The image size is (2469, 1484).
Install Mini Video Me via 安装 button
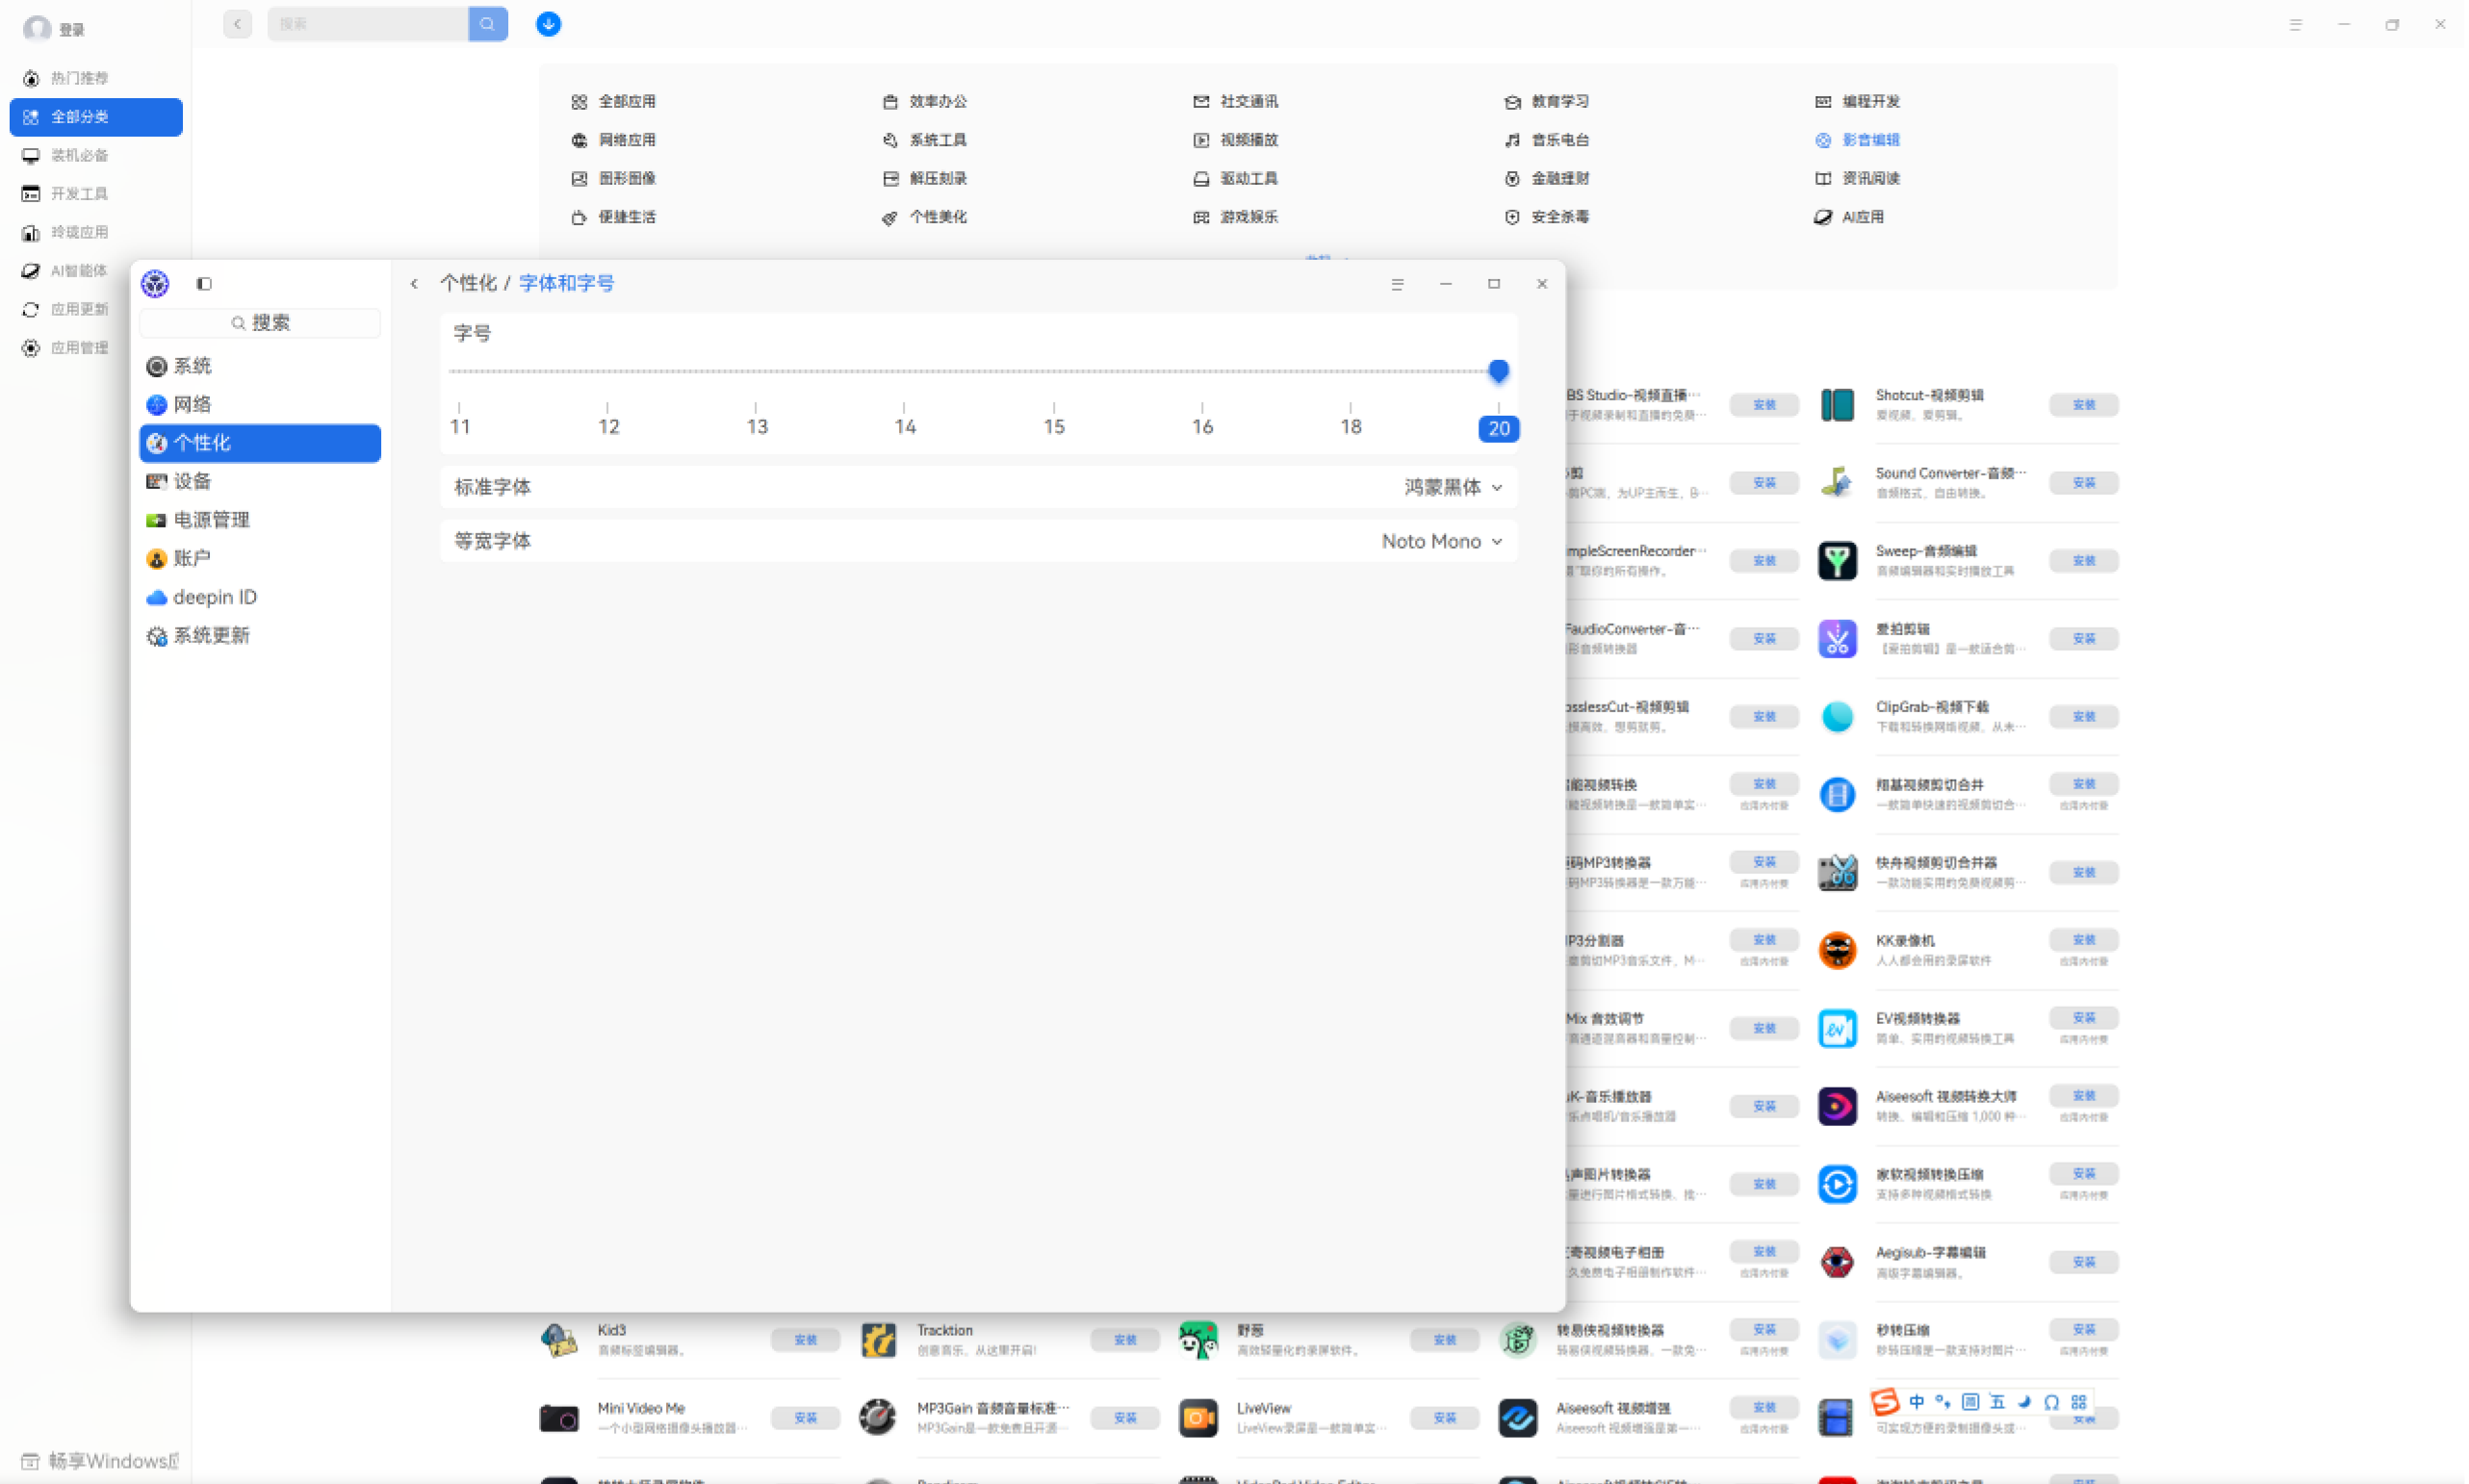pyautogui.click(x=805, y=1418)
